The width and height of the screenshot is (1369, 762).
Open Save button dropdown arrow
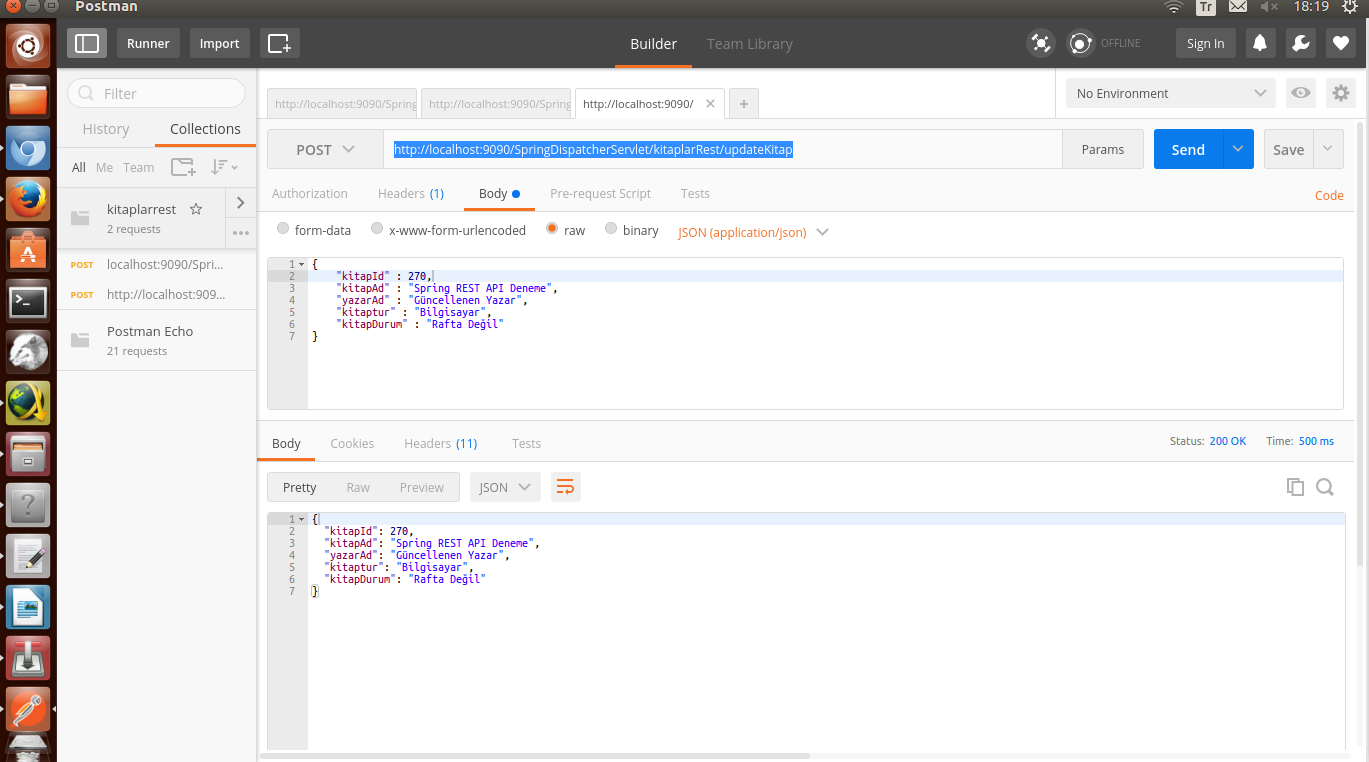(x=1328, y=149)
